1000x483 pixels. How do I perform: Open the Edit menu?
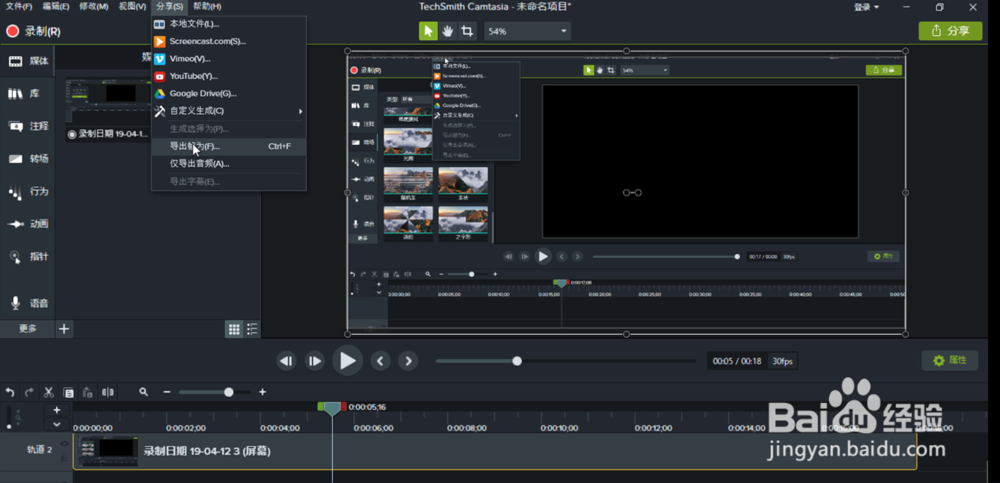coord(56,6)
